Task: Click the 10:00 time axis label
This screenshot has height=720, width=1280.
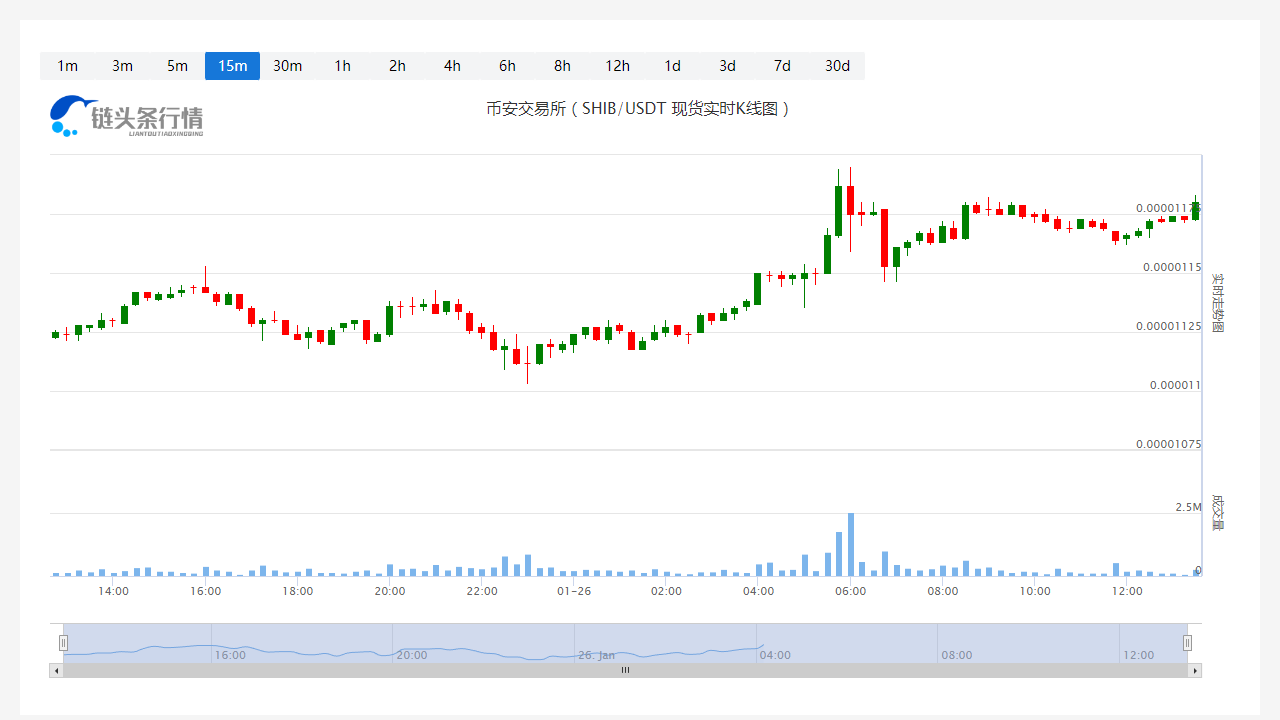Action: tap(1035, 591)
